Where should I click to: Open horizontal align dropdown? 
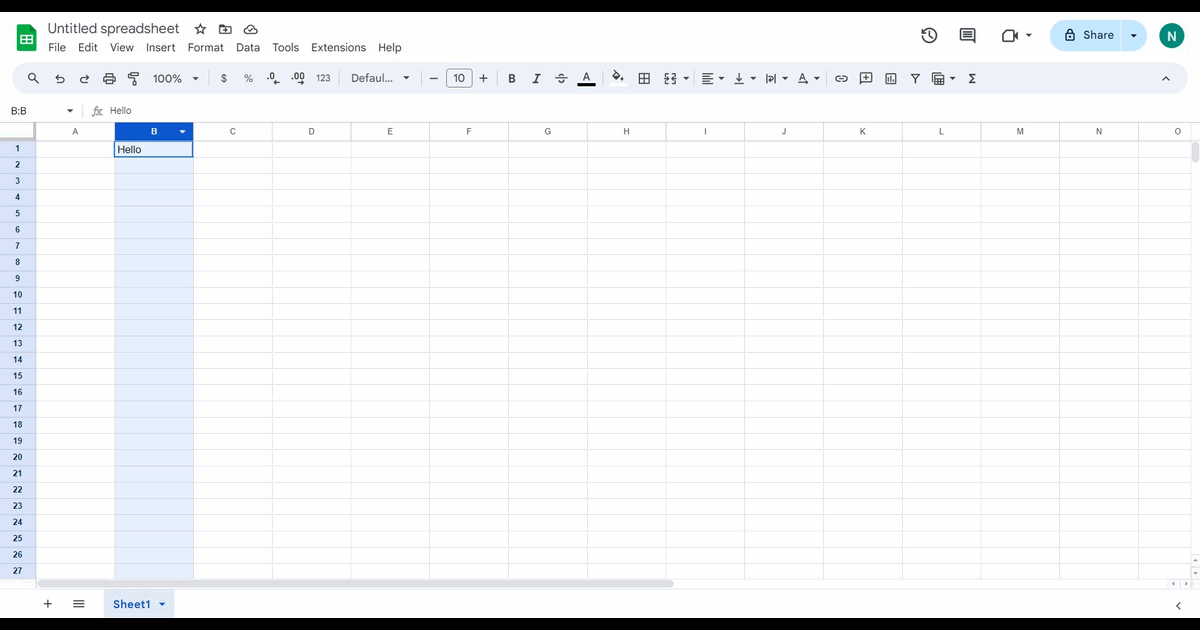[x=713, y=78]
